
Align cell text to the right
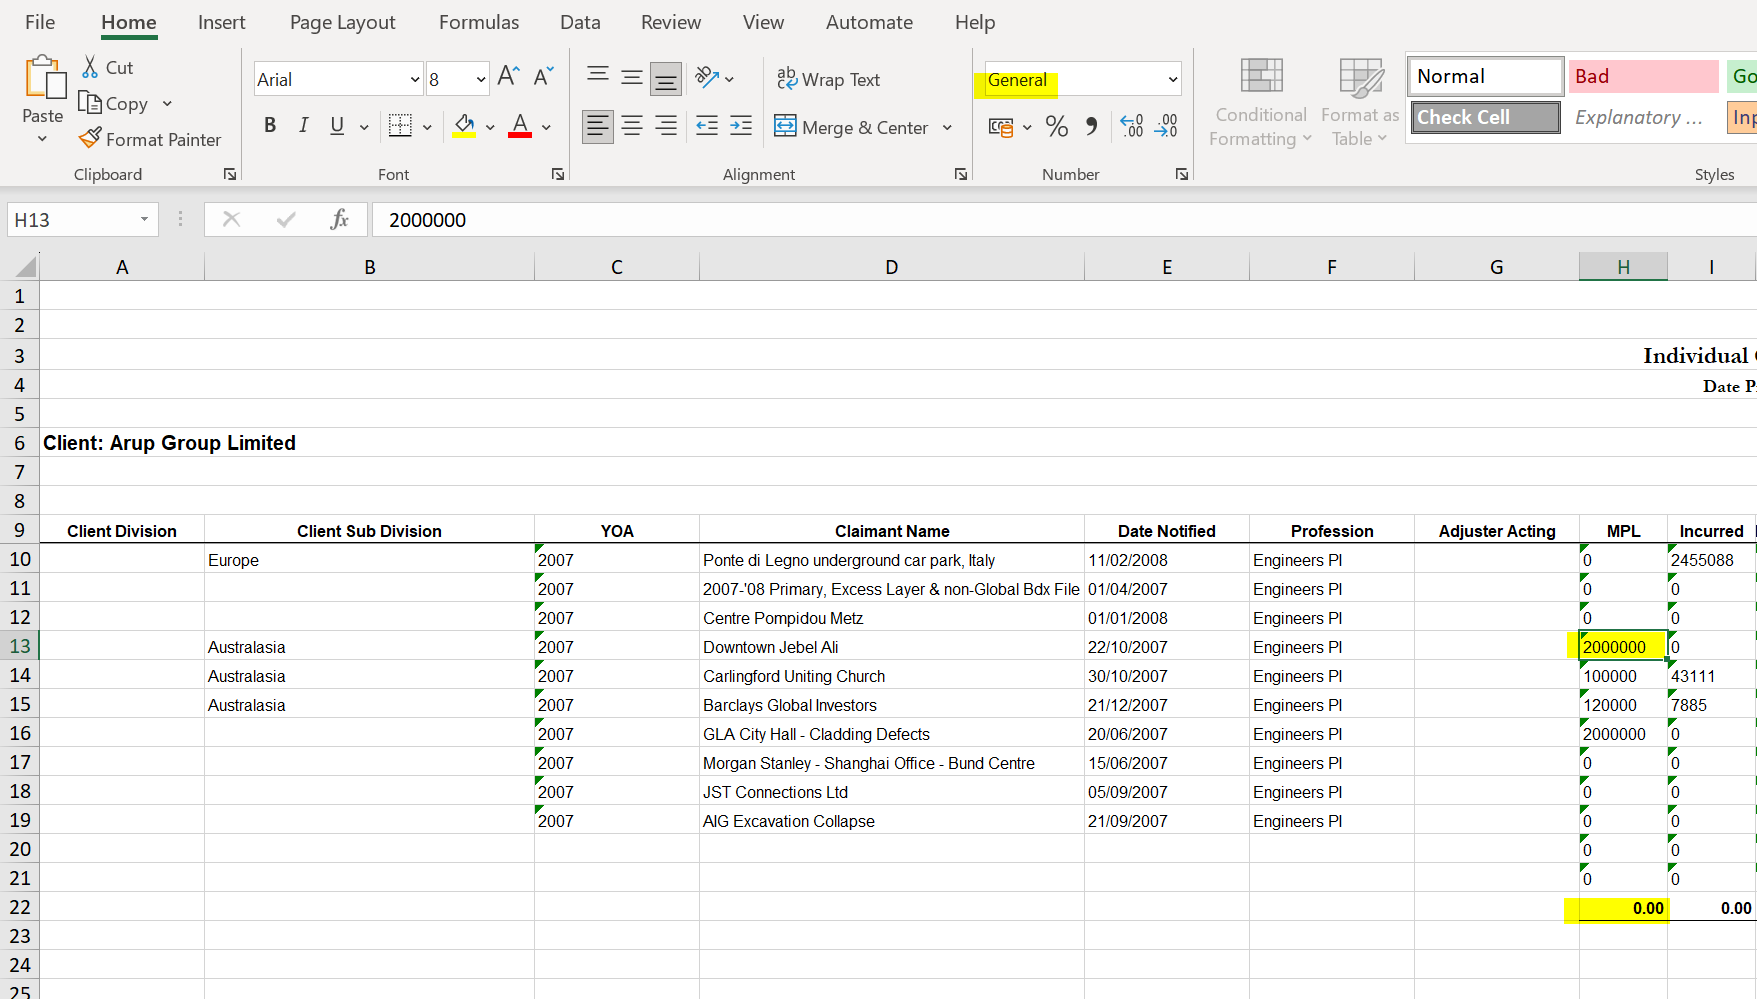coord(666,126)
